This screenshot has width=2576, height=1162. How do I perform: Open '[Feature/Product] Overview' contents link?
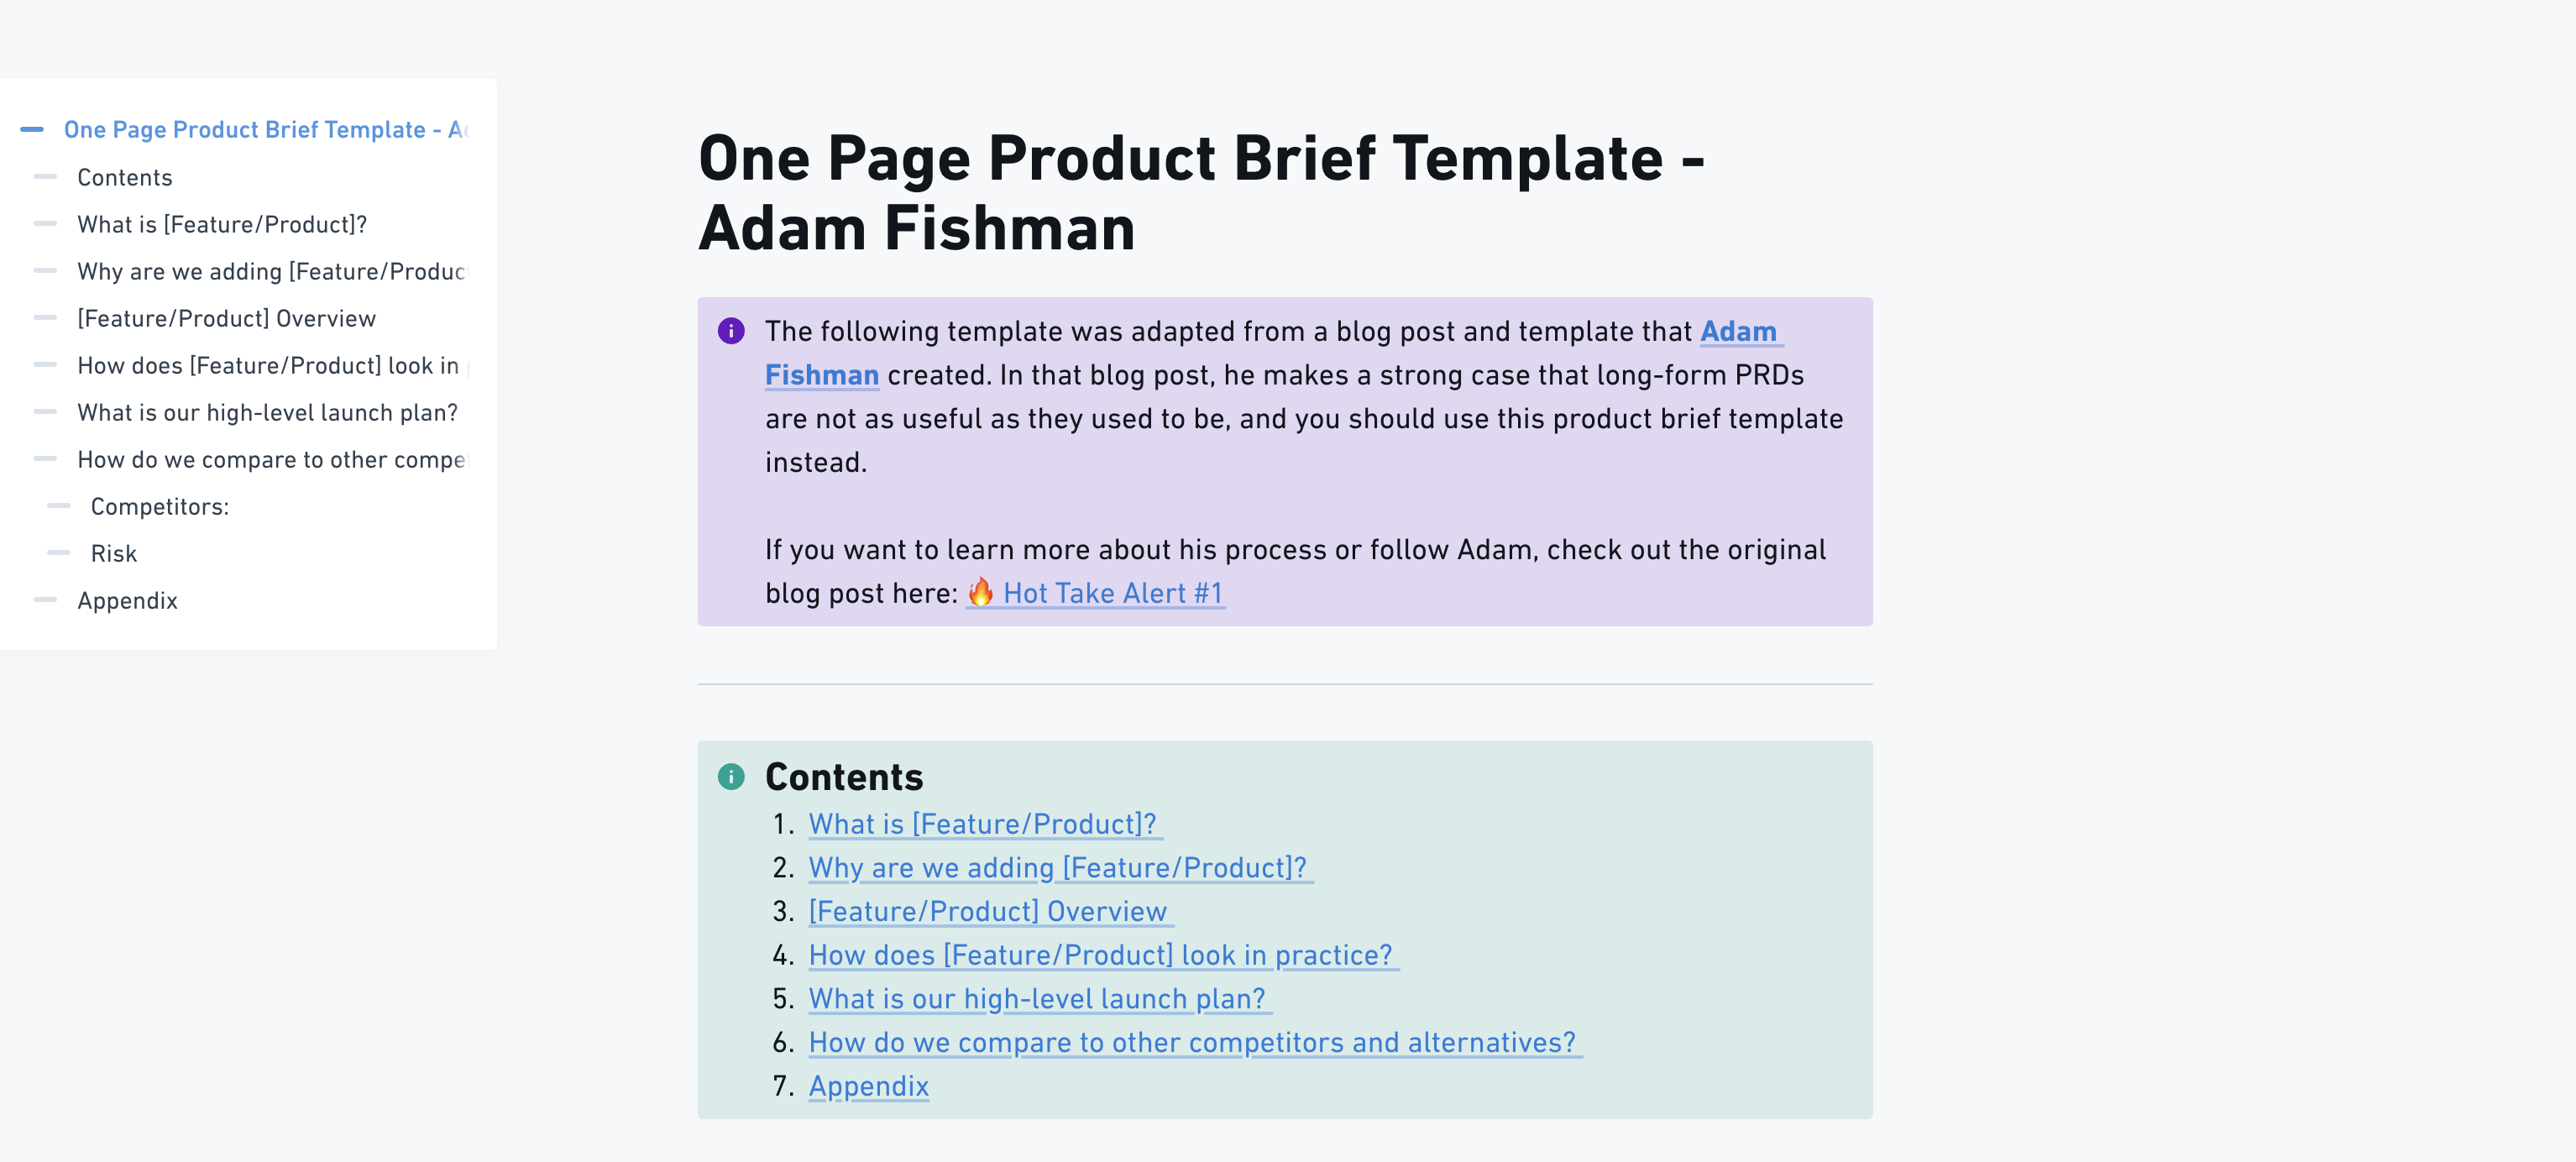[x=987, y=912]
